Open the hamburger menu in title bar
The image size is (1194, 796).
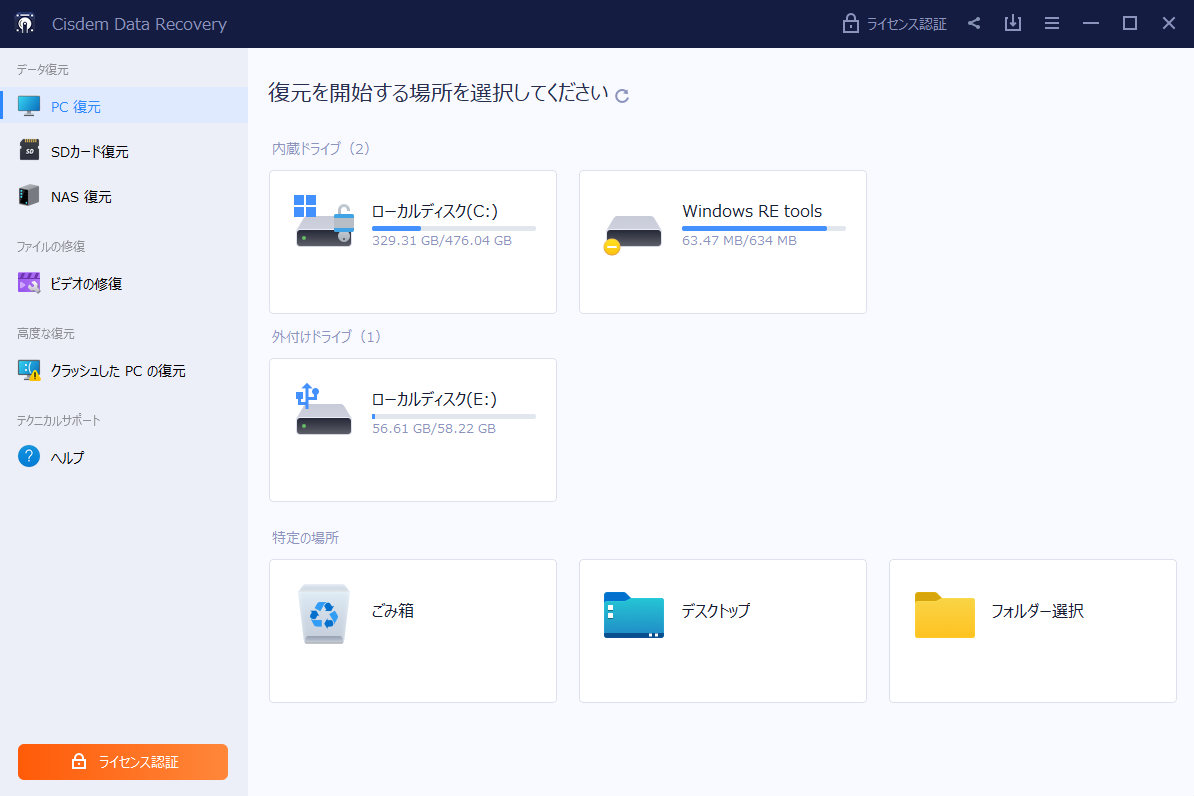pos(1052,24)
